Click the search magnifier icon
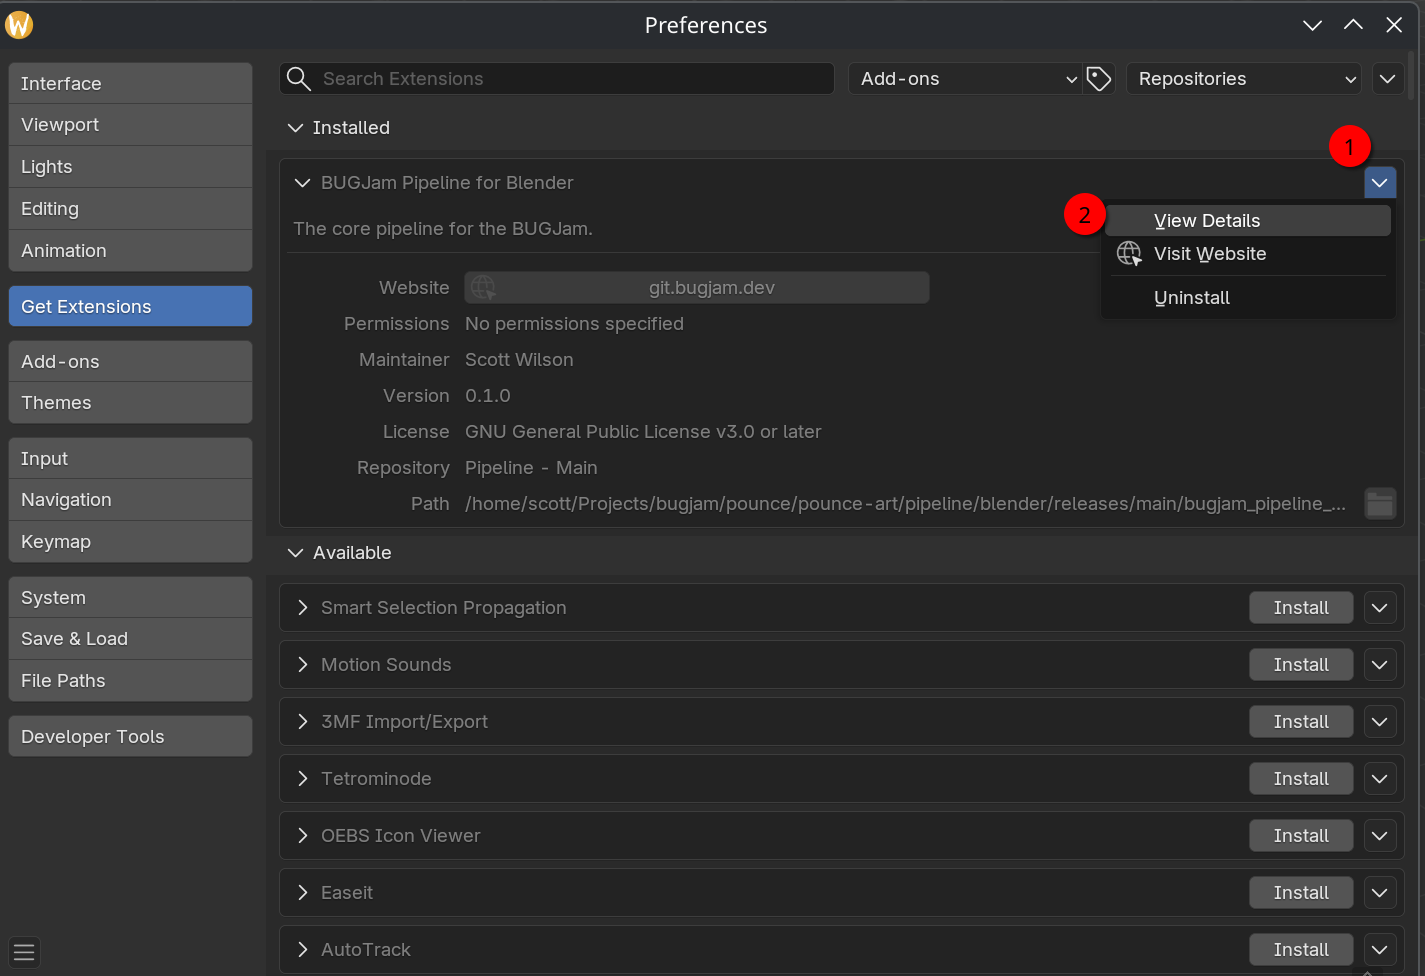The width and height of the screenshot is (1425, 976). click(x=298, y=79)
